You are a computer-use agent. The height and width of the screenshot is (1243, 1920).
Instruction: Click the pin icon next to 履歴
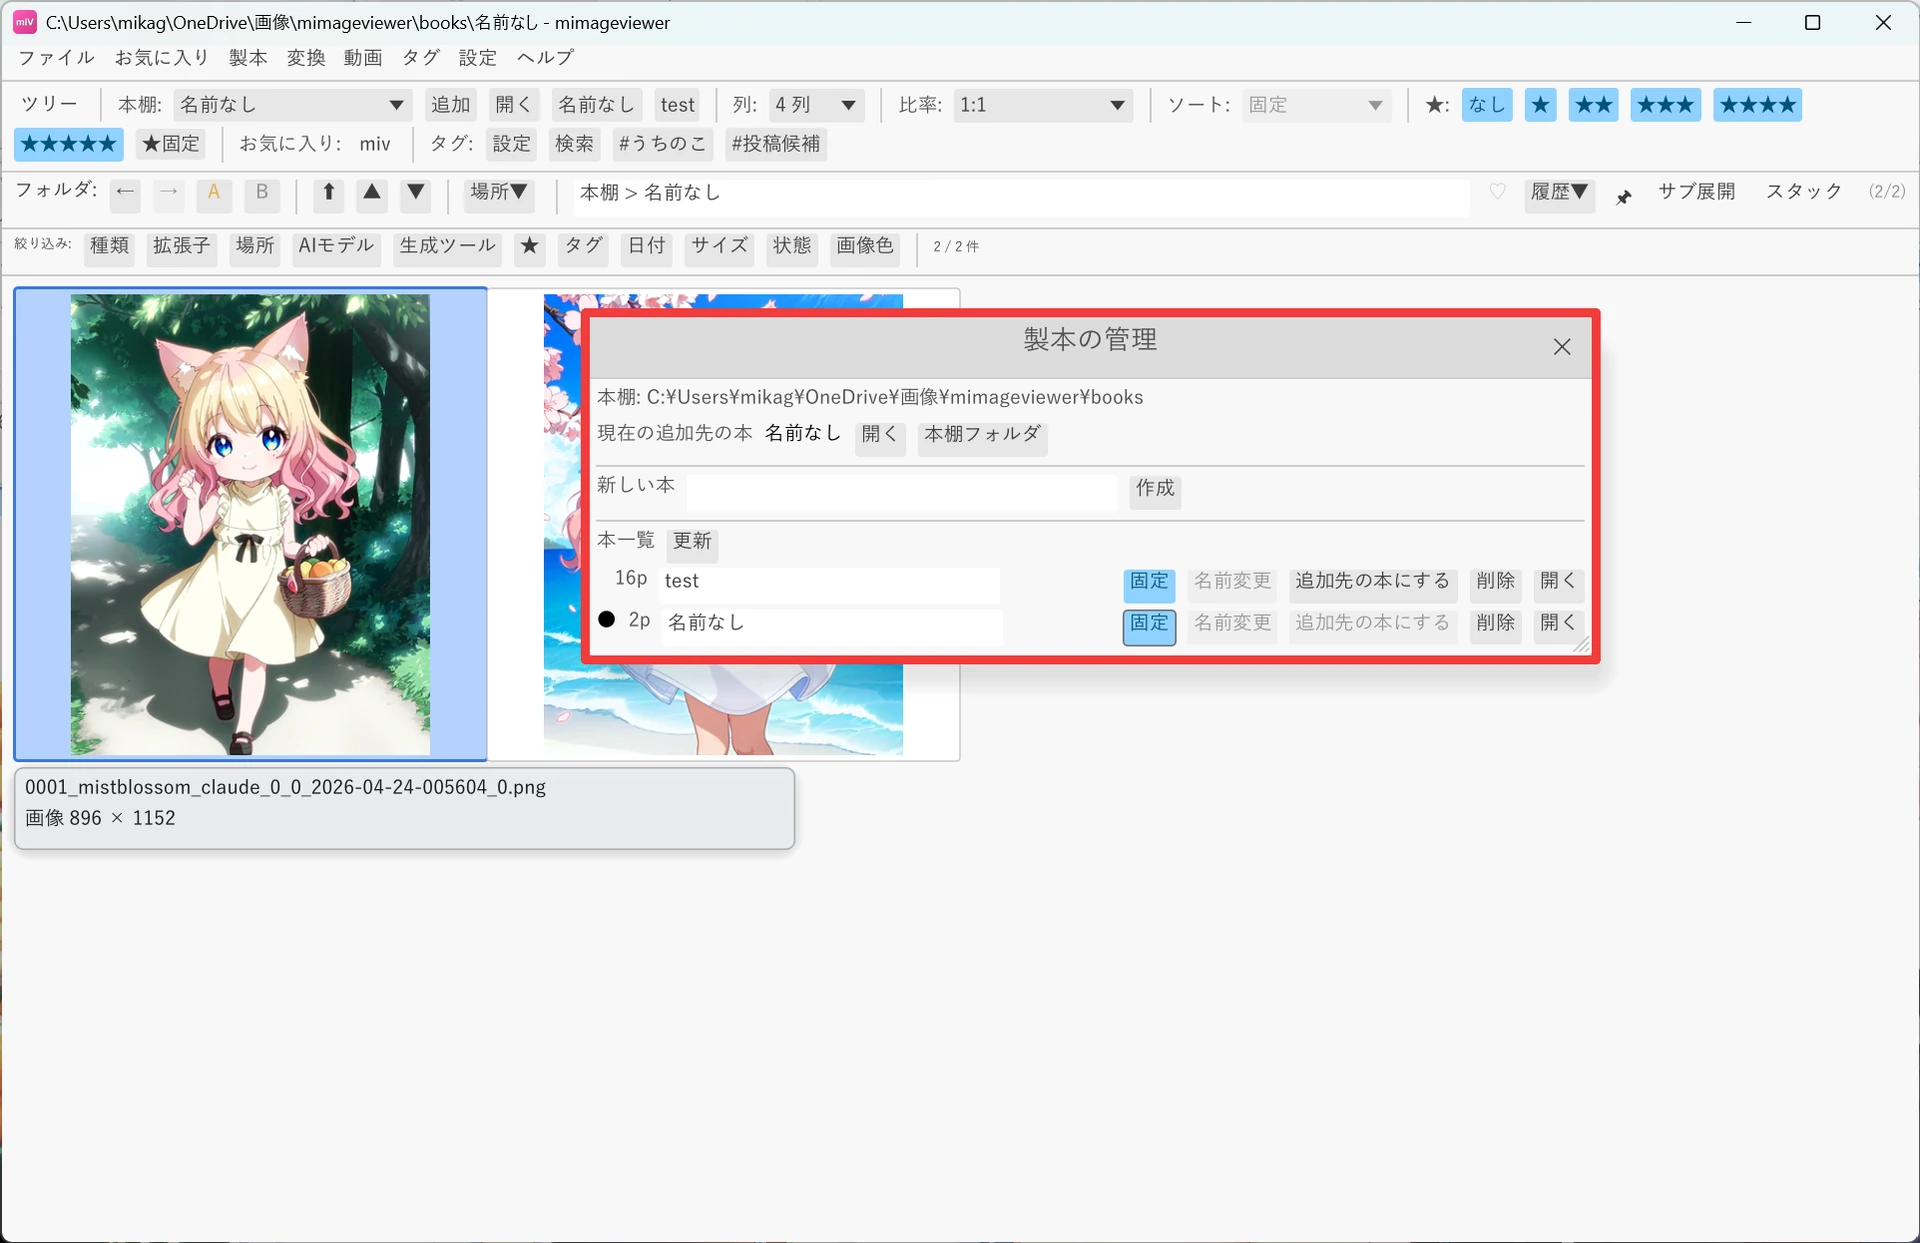click(1624, 197)
